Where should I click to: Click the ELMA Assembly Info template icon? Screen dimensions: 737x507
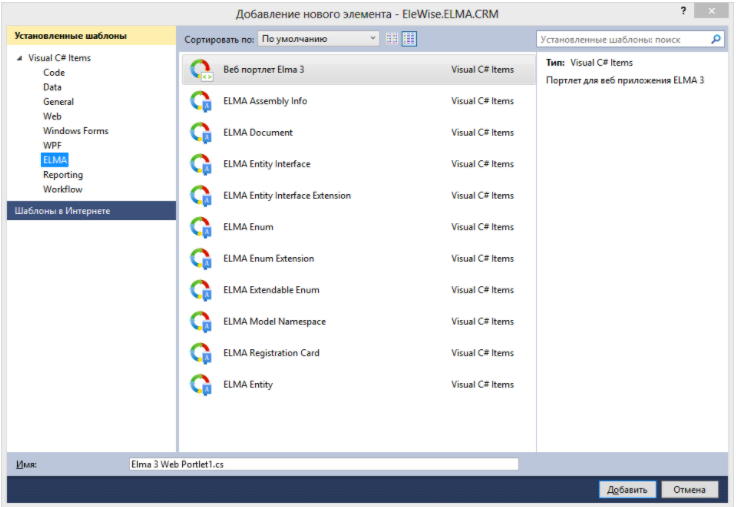coord(202,101)
